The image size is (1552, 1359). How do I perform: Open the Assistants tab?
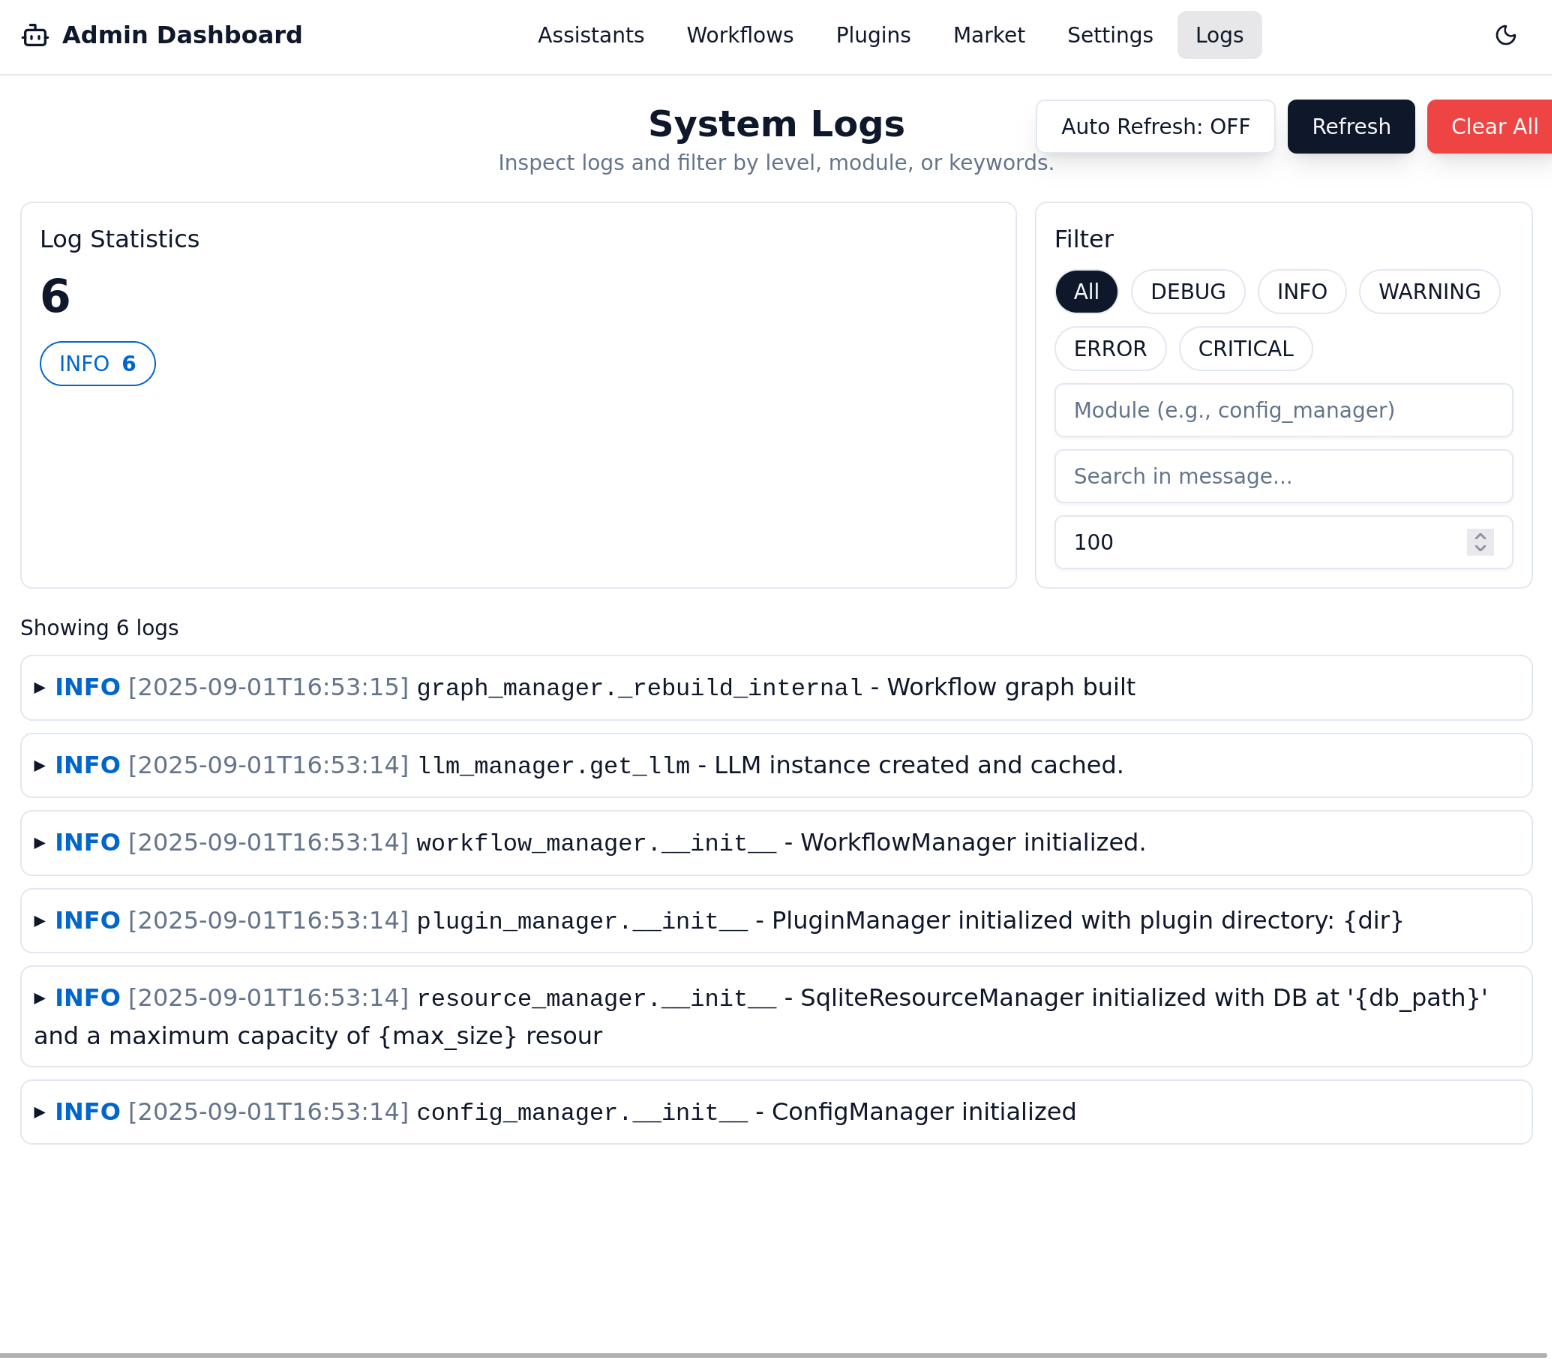click(x=590, y=36)
